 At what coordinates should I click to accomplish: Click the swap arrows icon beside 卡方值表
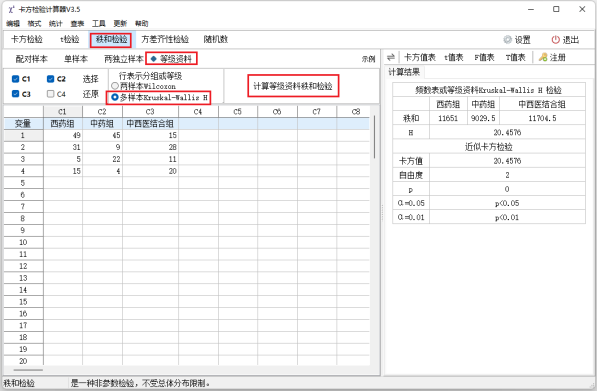391,58
